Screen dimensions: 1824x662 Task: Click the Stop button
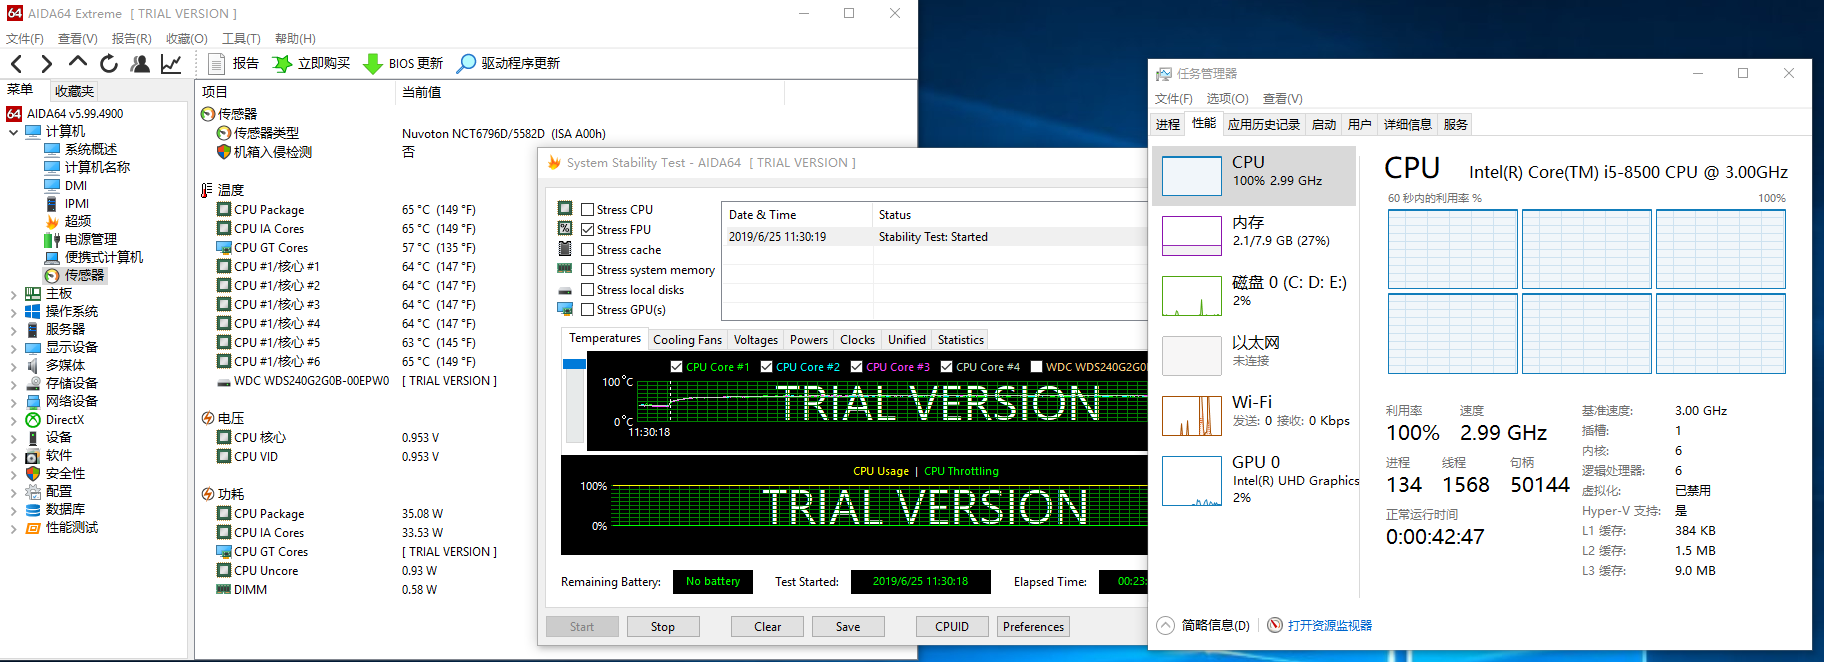tap(663, 627)
